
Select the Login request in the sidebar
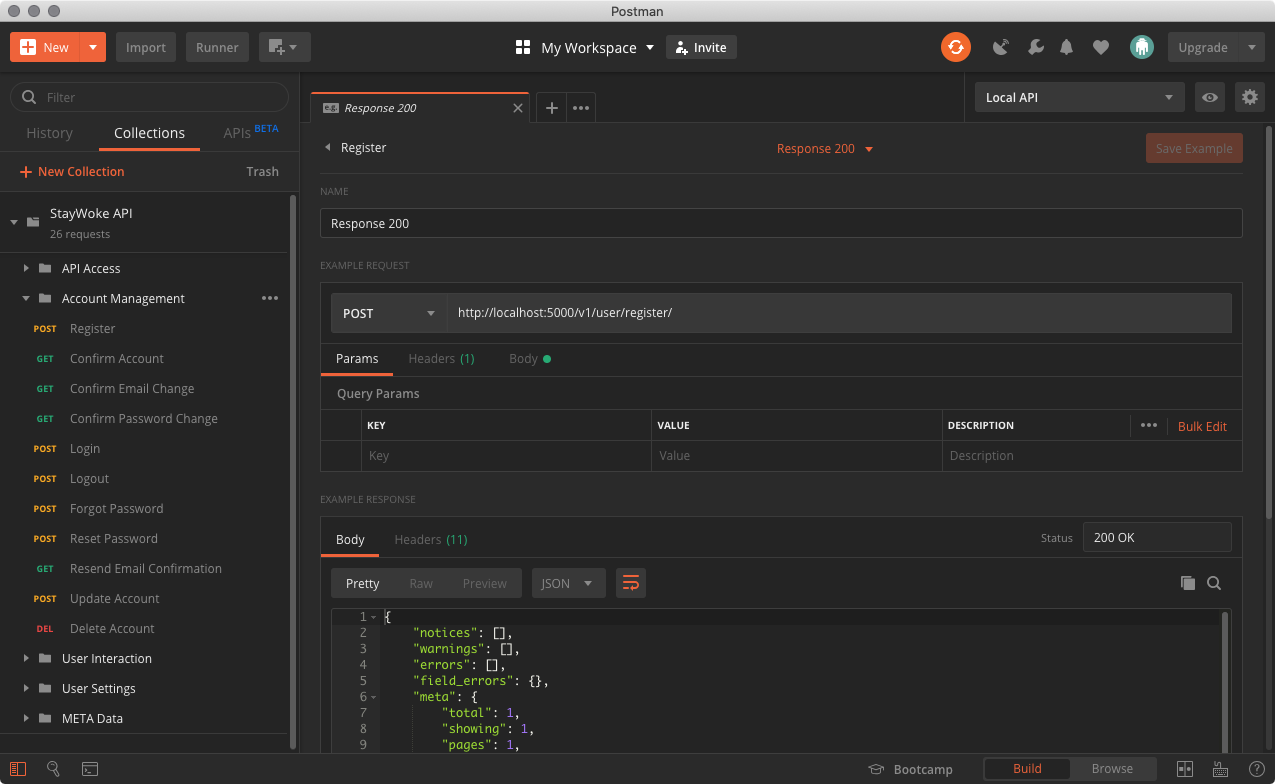click(85, 448)
